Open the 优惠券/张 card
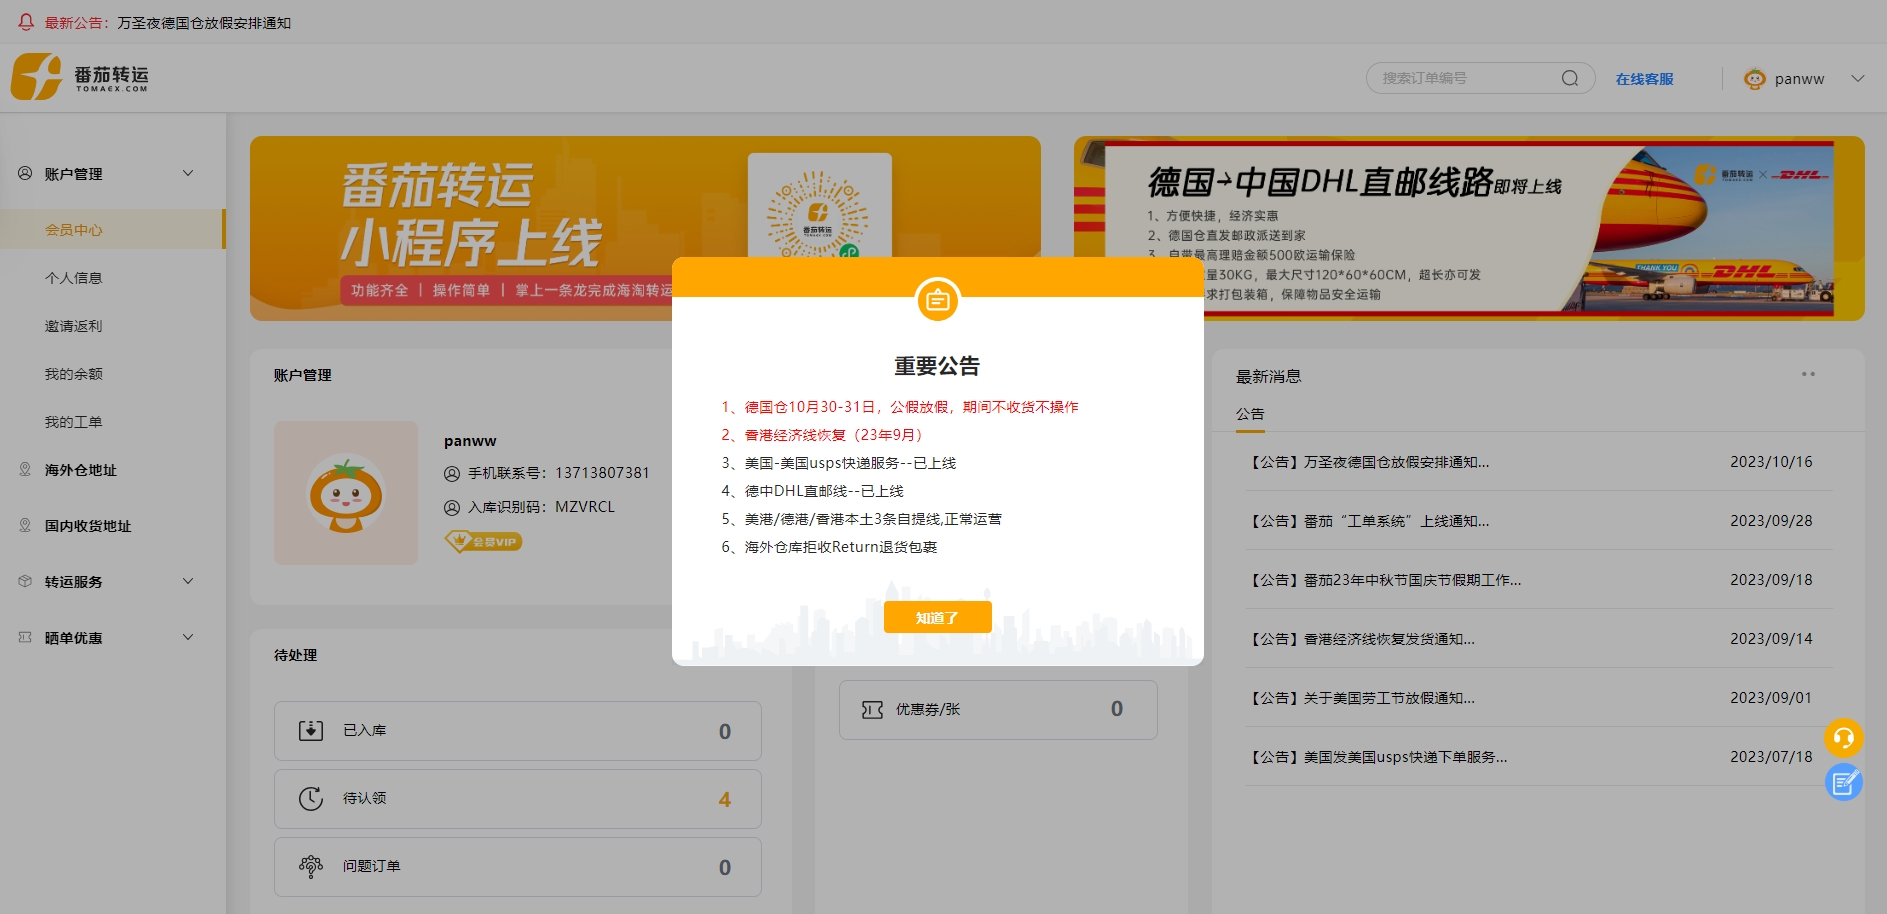1887x914 pixels. pos(998,710)
